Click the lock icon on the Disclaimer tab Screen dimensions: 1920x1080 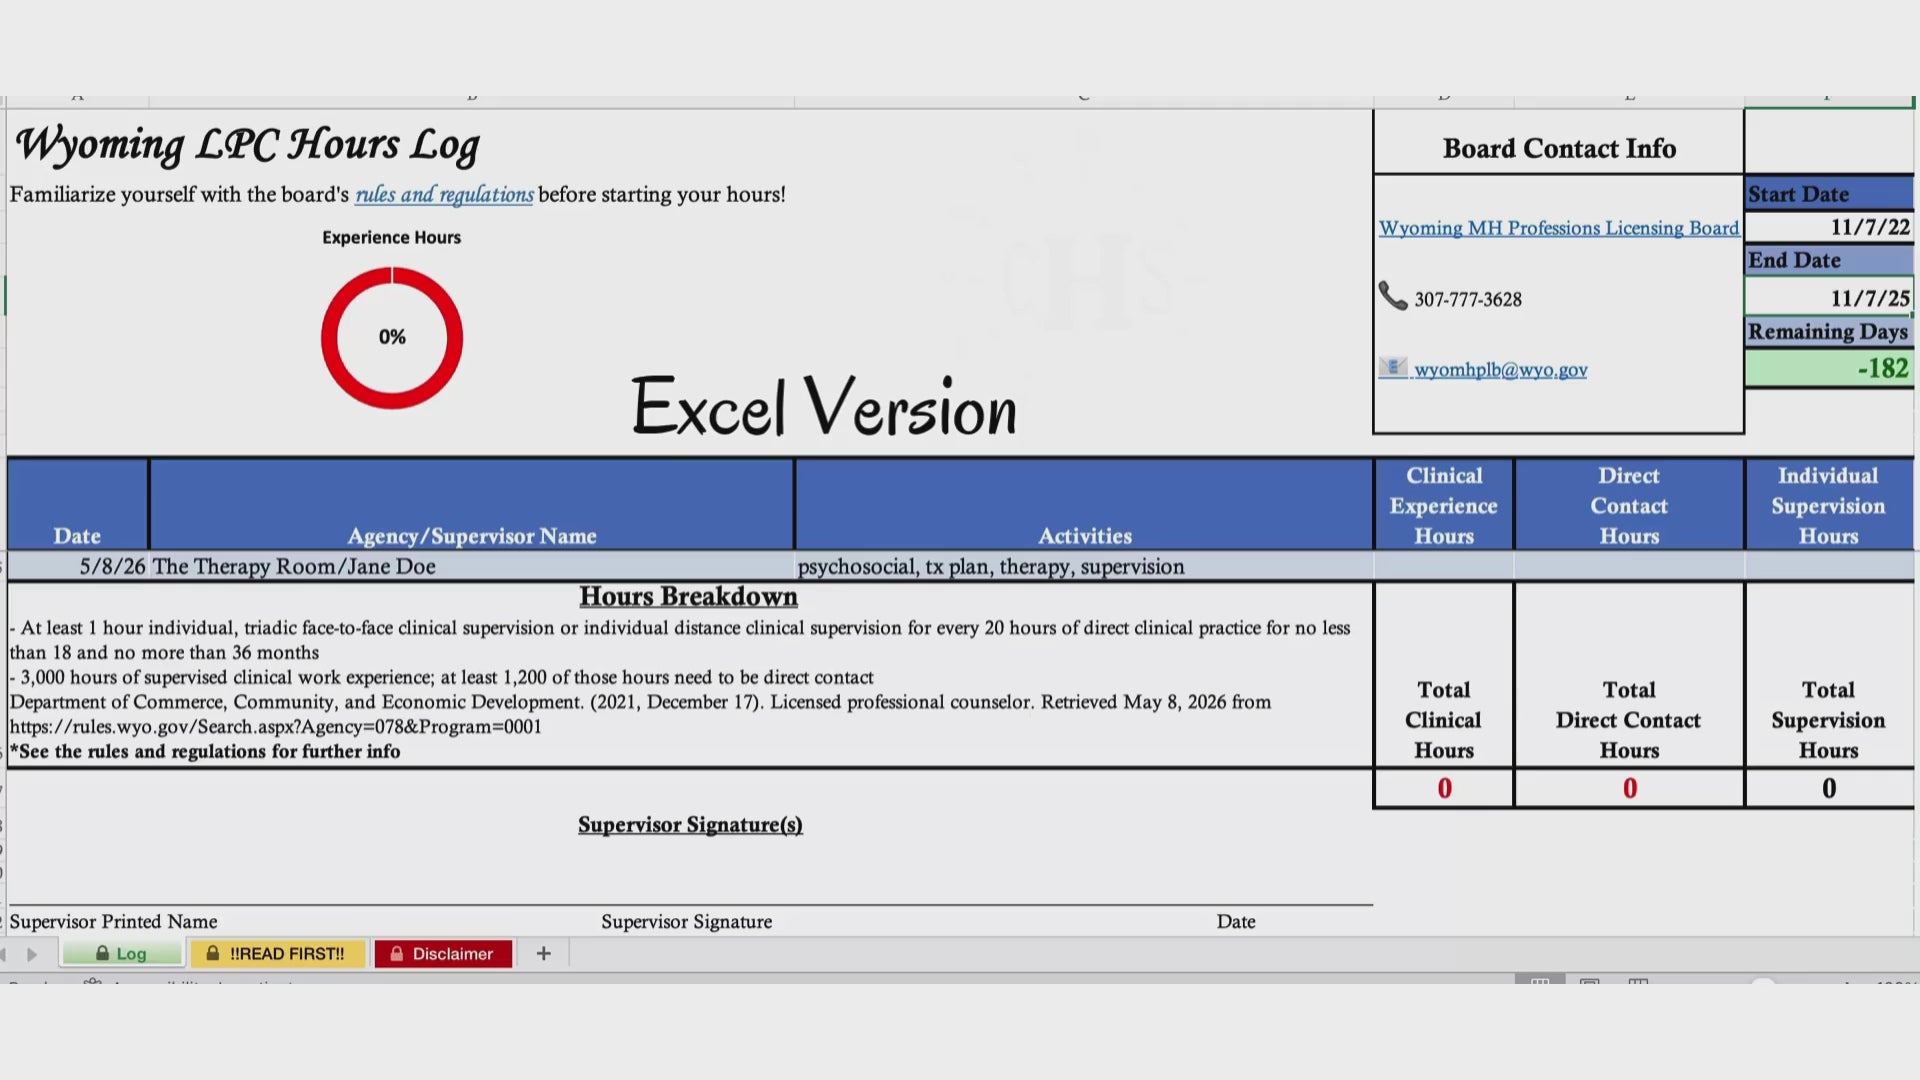click(396, 953)
